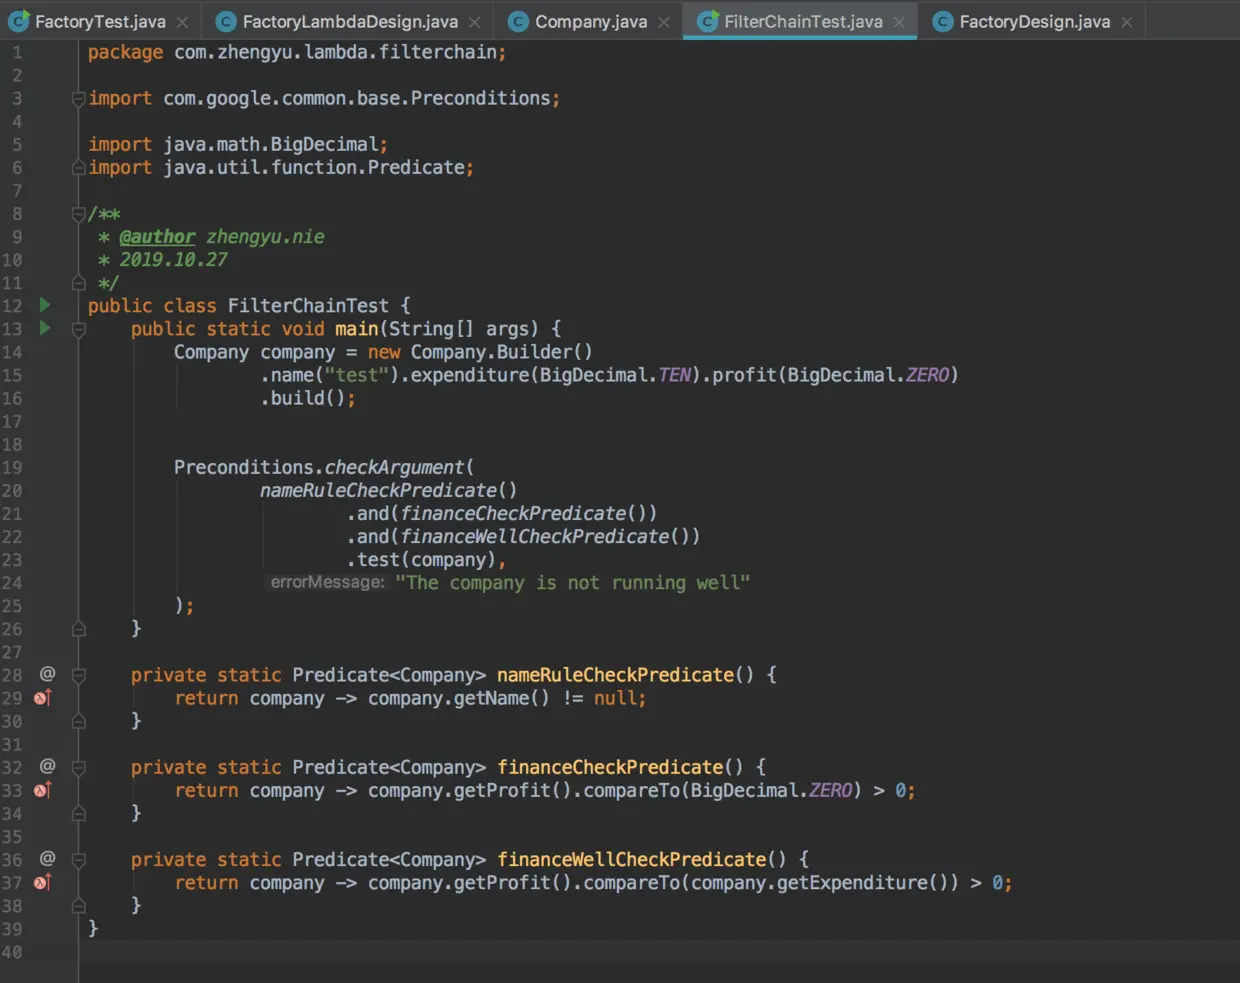Image resolution: width=1240 pixels, height=983 pixels.
Task: Click the fold end marker on line 26
Action: coord(78,629)
